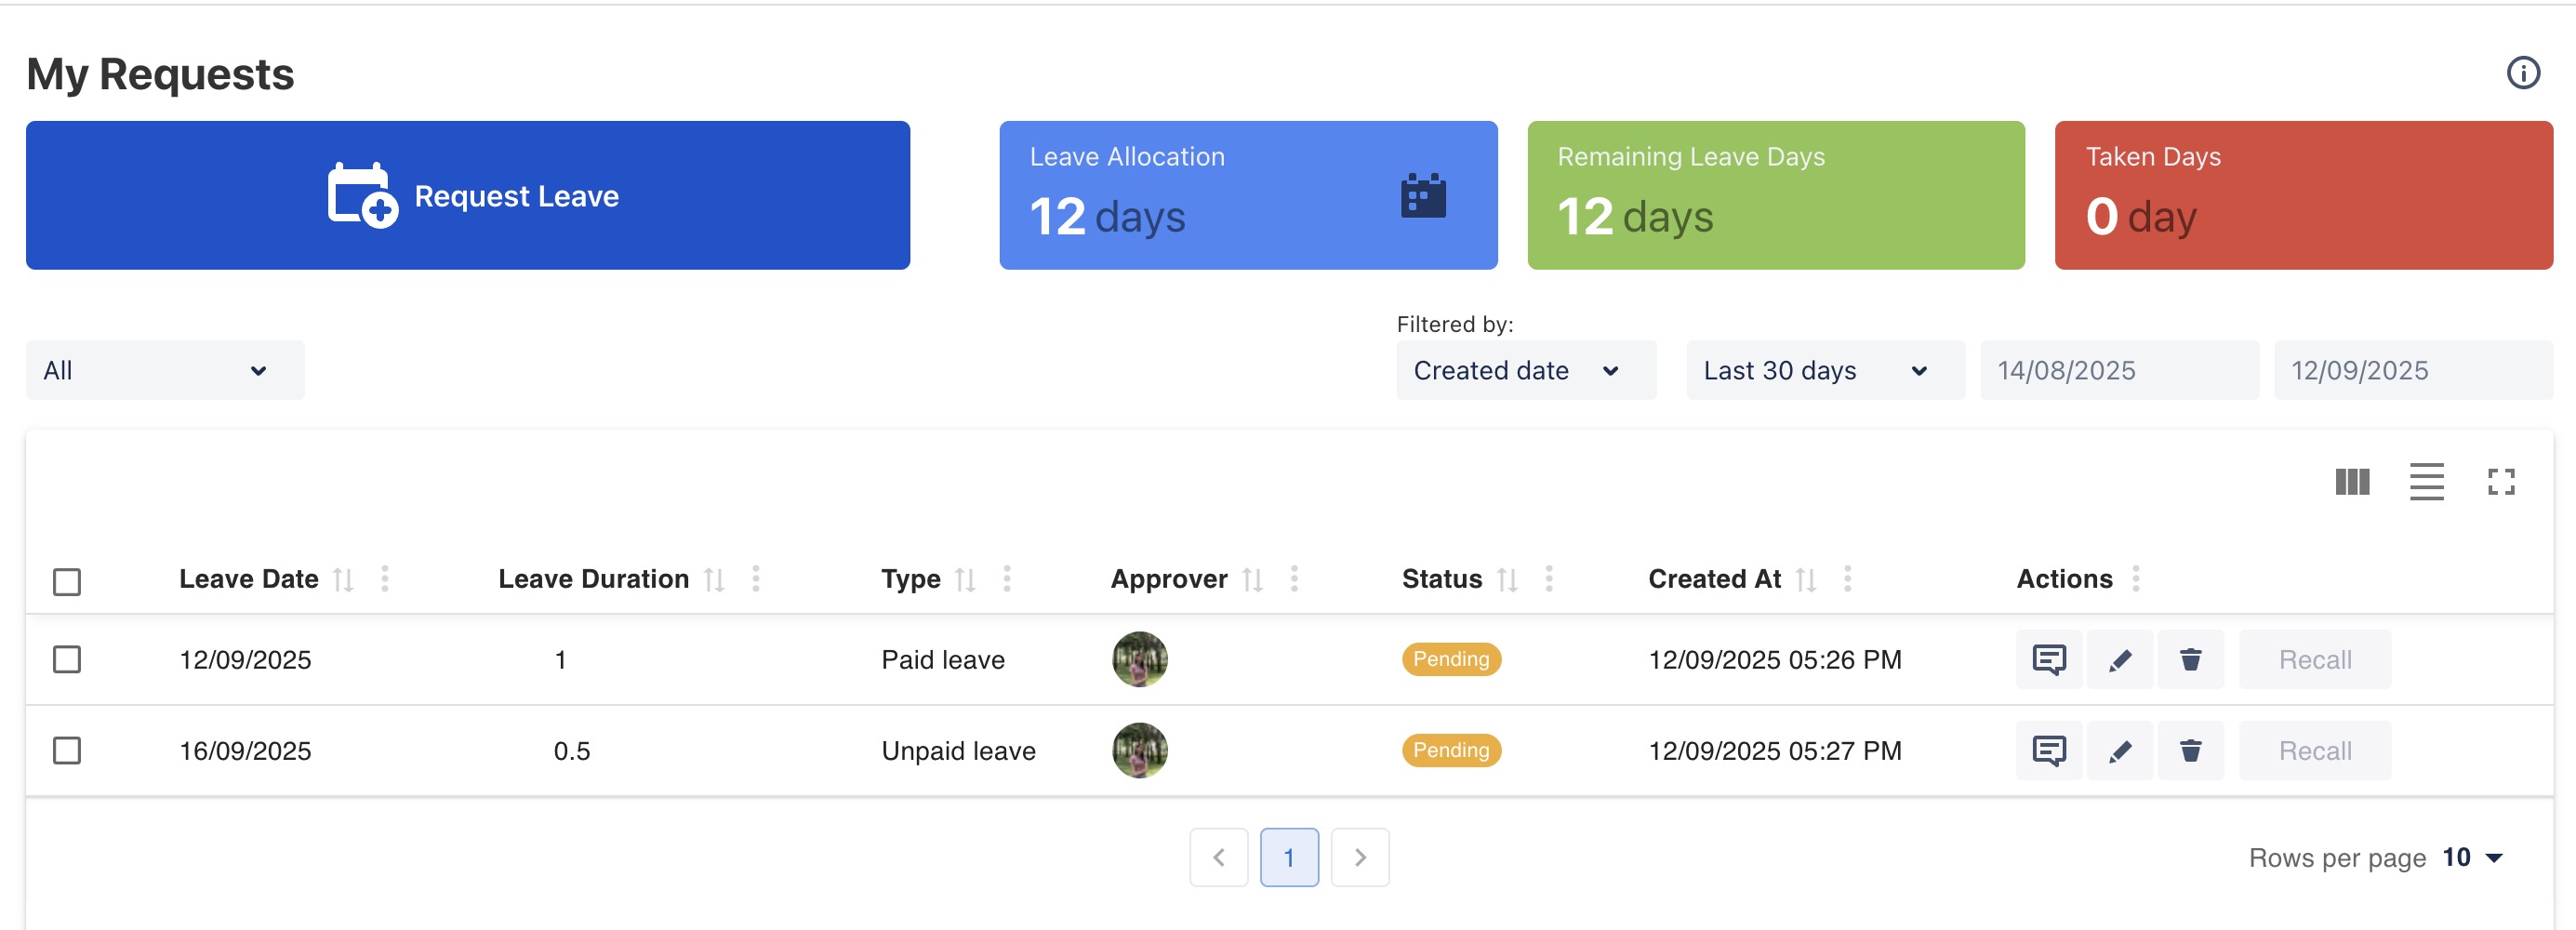Click the Request Leave button
The image size is (2576, 930).
click(468, 195)
